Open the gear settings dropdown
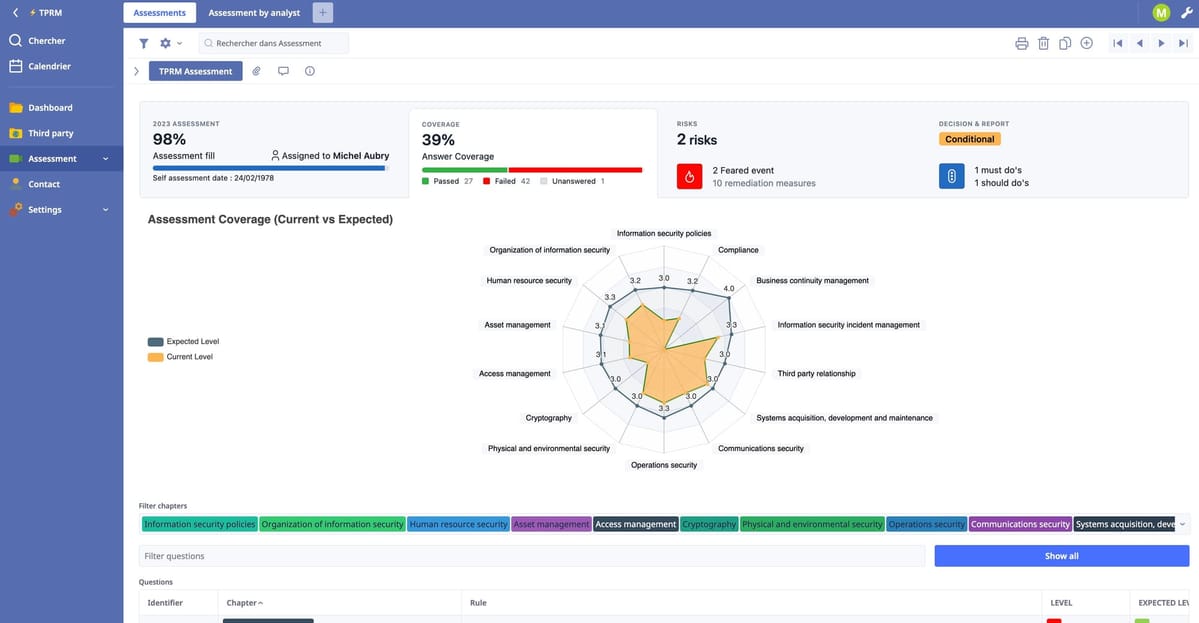Viewport: 1199px width, 623px height. 170,43
